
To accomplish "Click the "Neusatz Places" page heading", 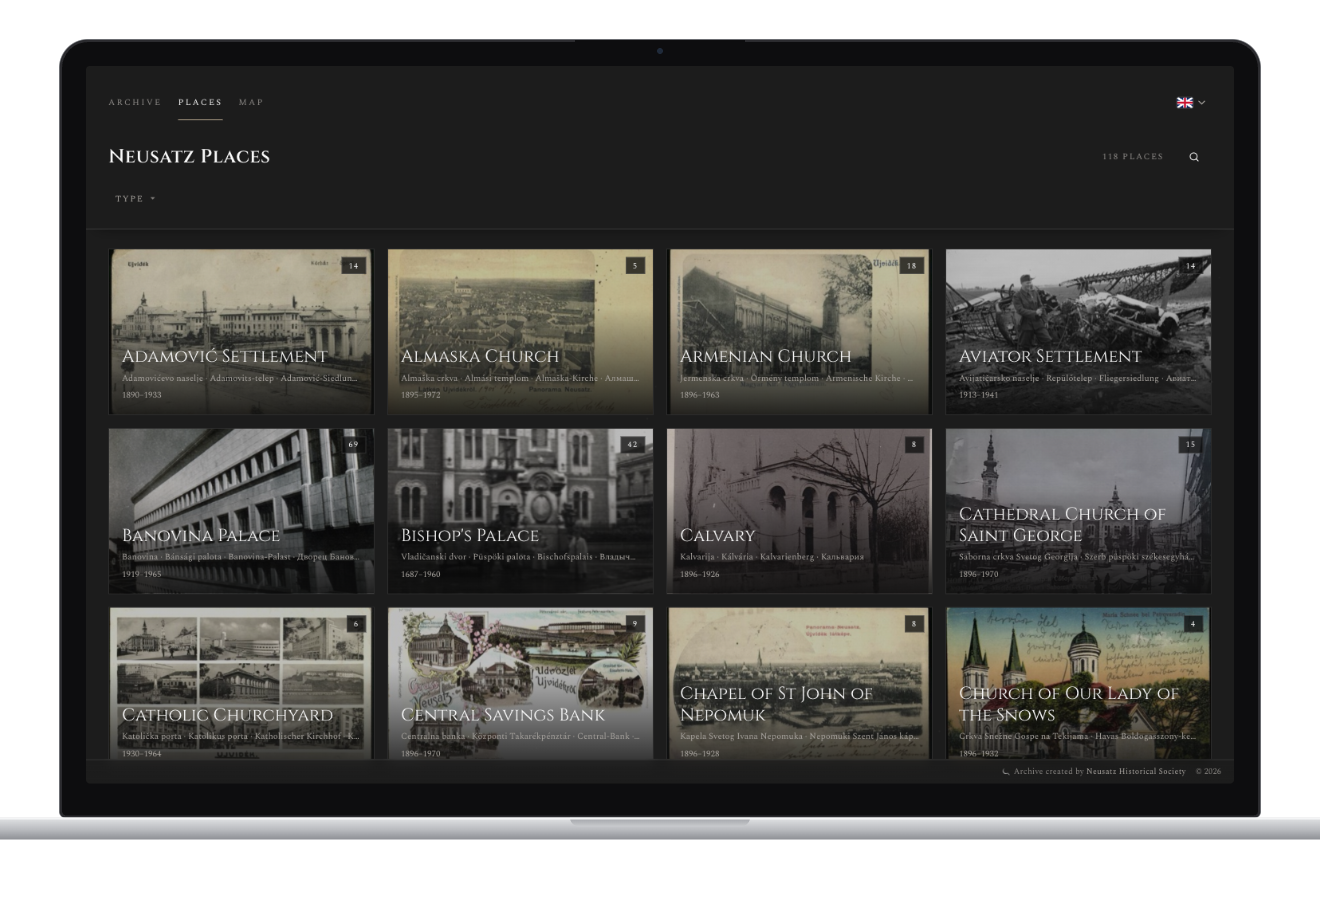I will pyautogui.click(x=189, y=157).
